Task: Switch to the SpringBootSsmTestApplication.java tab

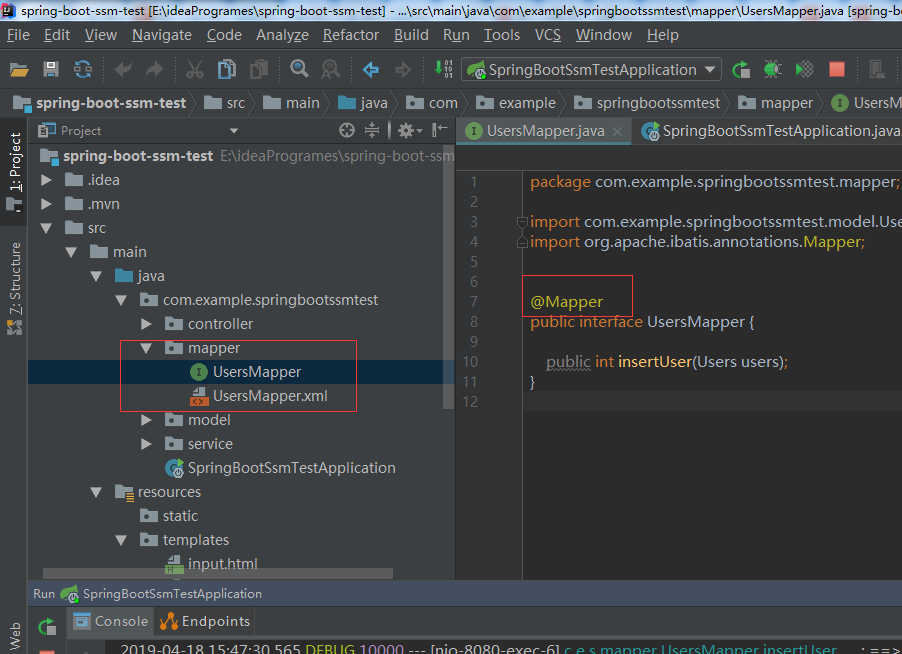Action: 771,131
